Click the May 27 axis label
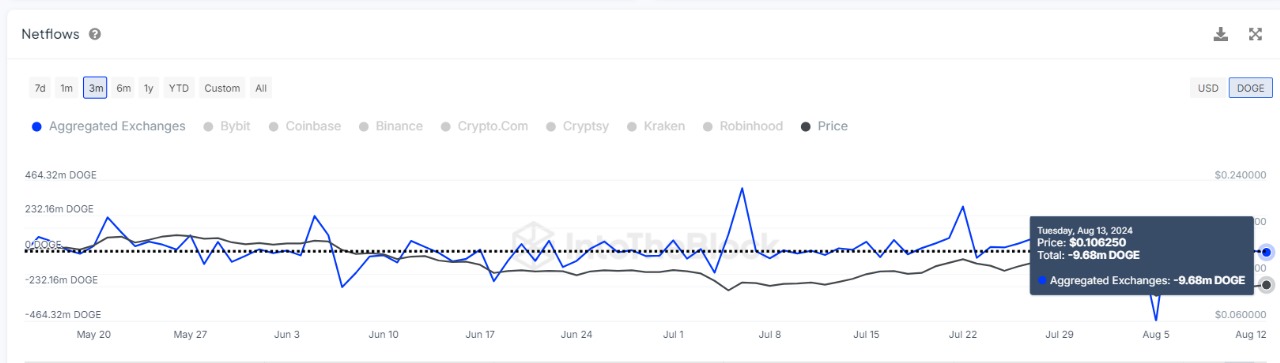 point(189,335)
